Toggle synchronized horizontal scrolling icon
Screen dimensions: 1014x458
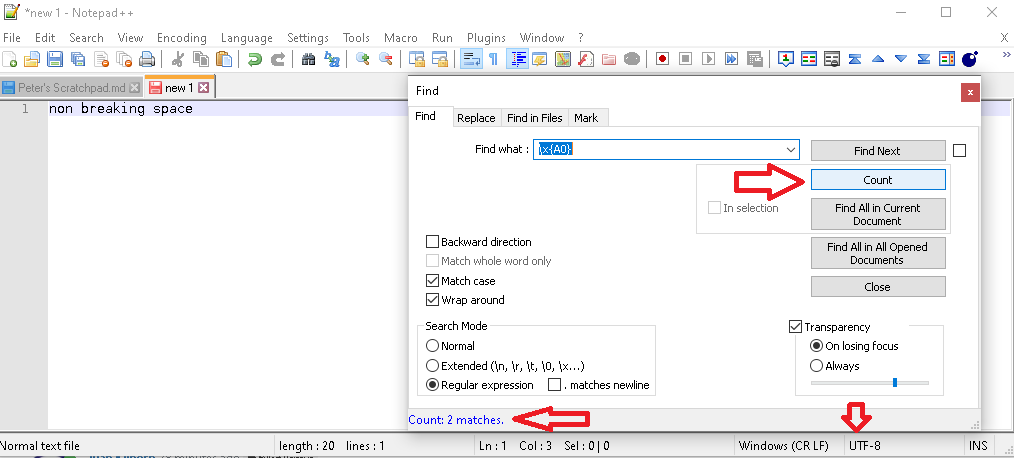tap(440, 60)
